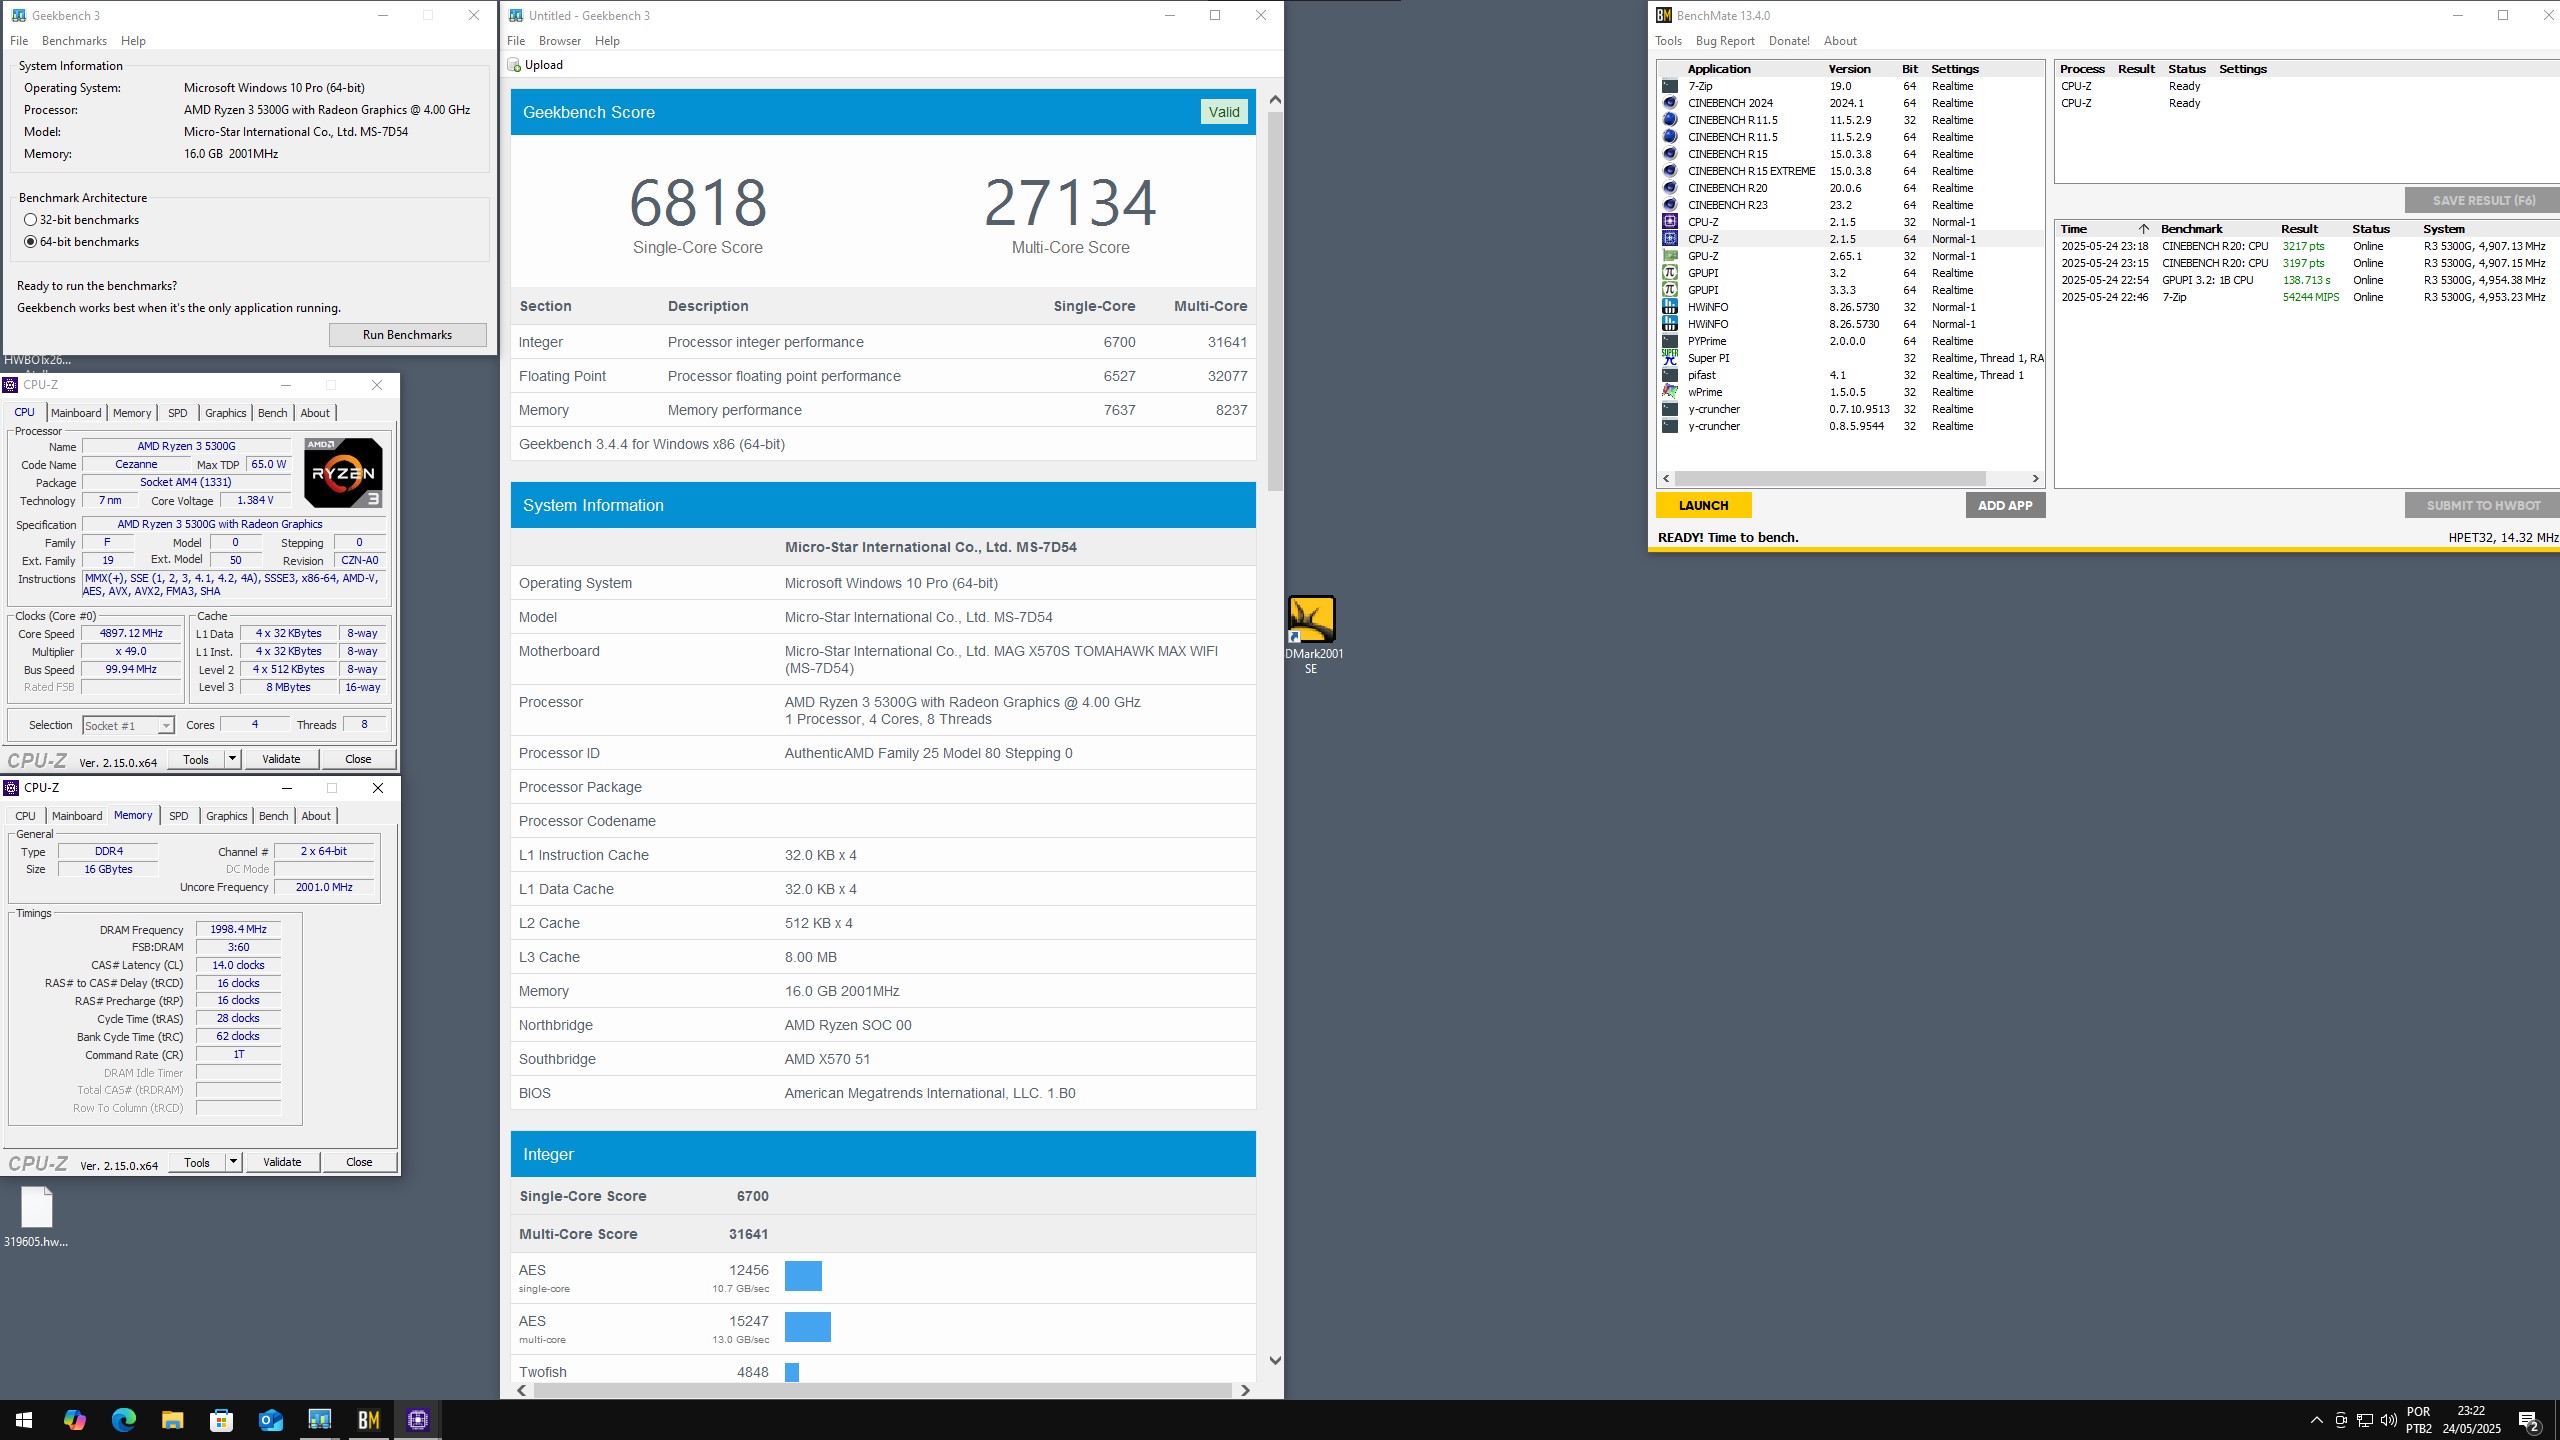
Task: Switch to SPD tab in bottom CPU-Z
Action: [x=179, y=816]
